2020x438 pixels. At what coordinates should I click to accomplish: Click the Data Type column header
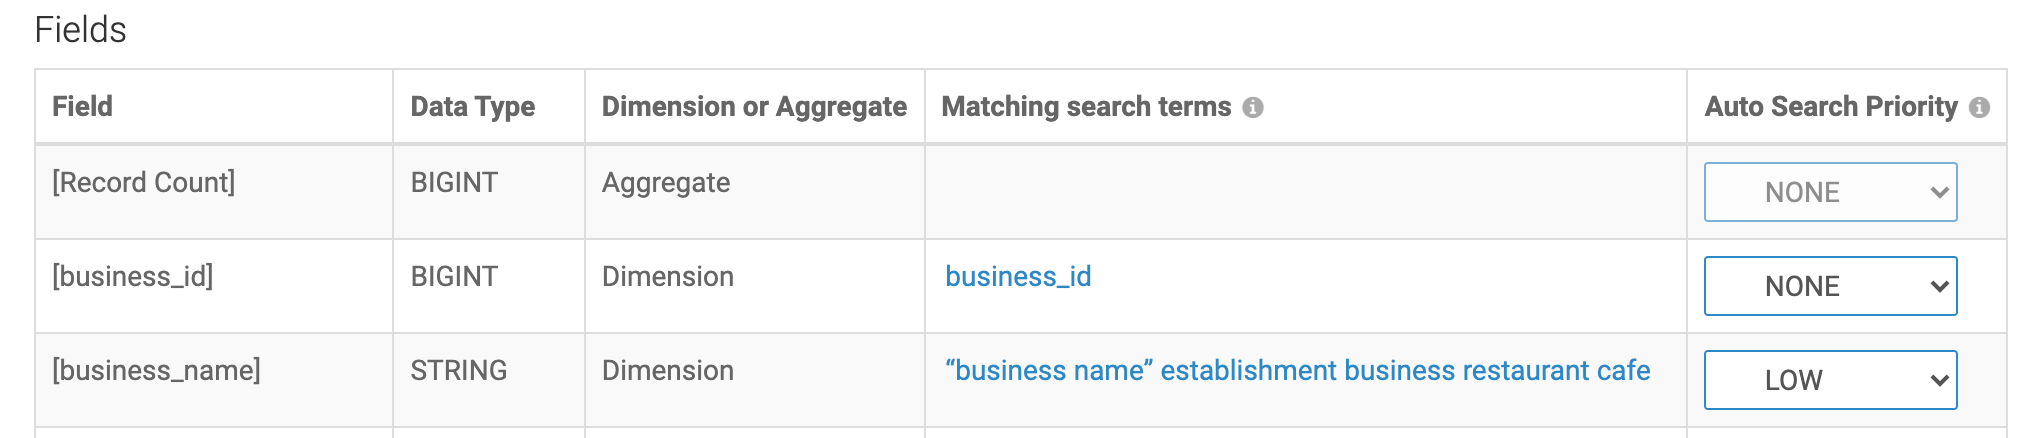(x=472, y=107)
